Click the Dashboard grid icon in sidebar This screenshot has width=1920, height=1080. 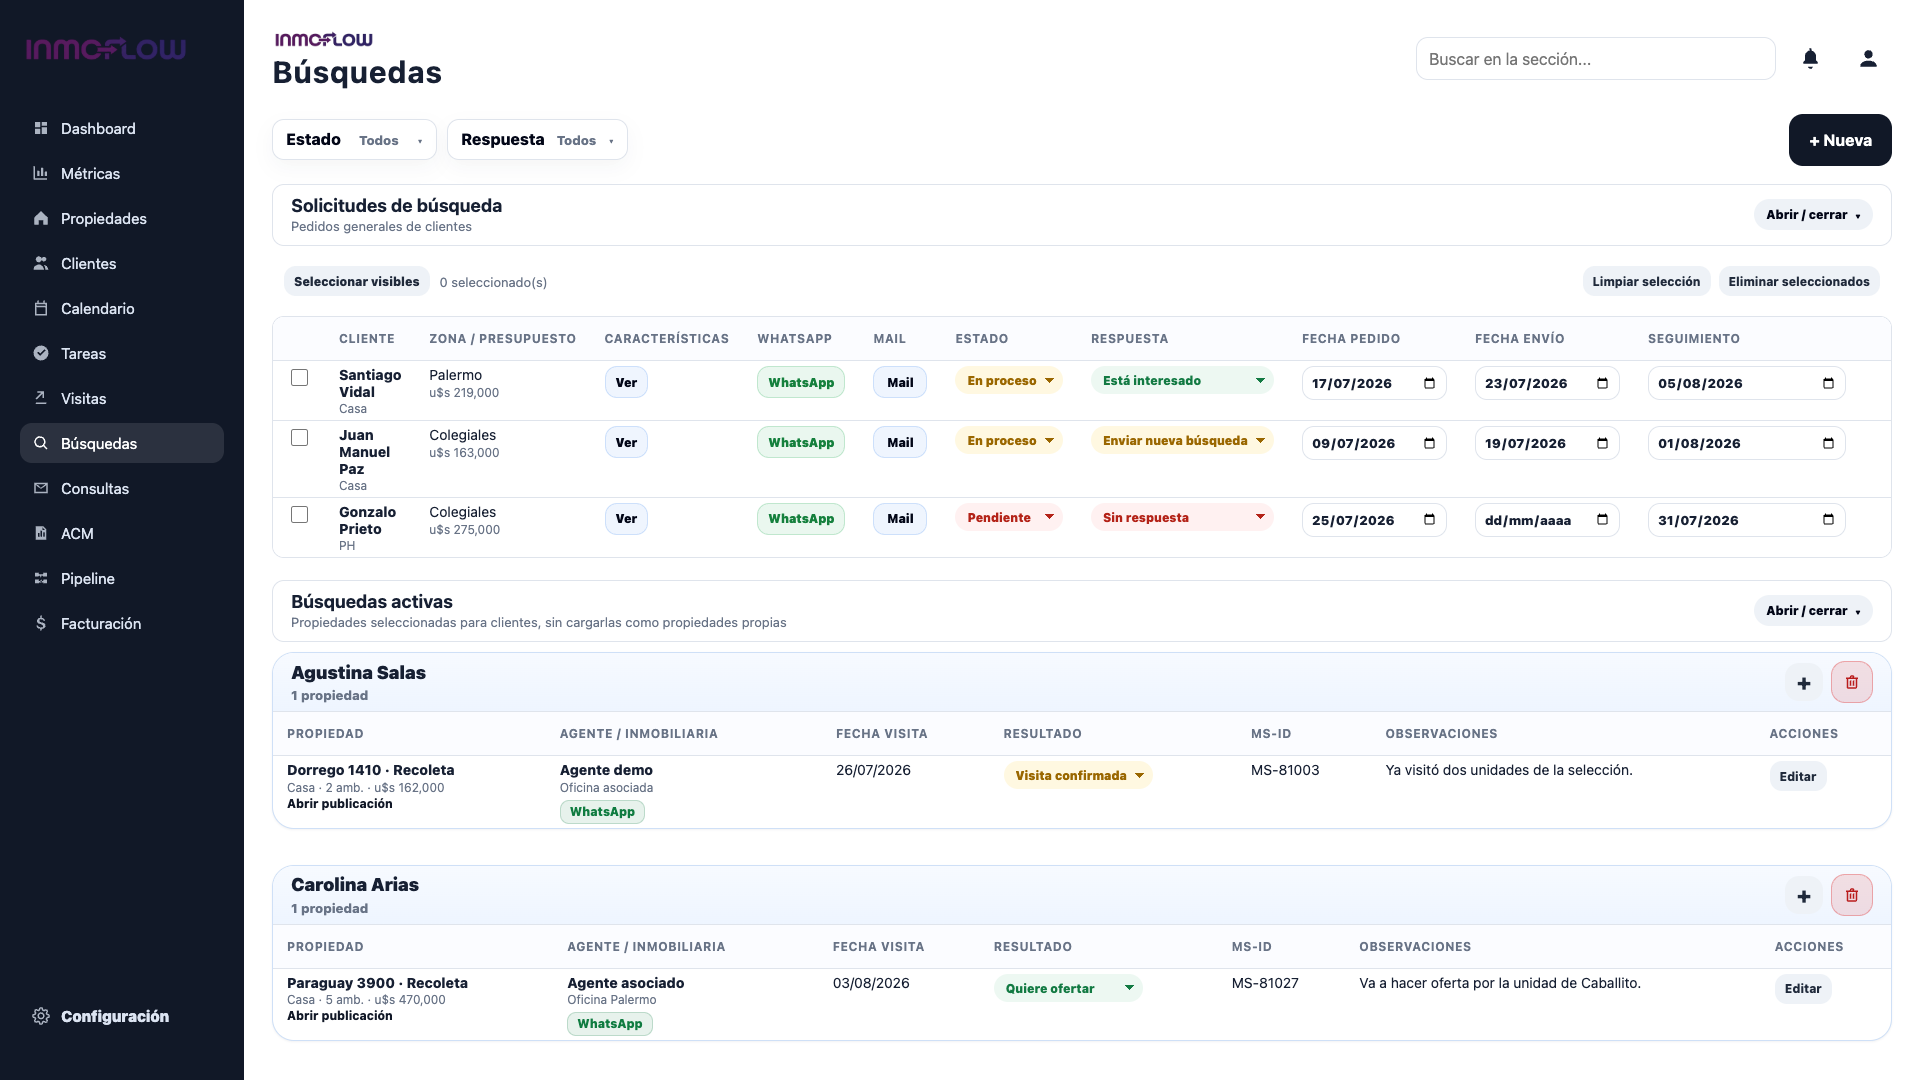point(41,128)
